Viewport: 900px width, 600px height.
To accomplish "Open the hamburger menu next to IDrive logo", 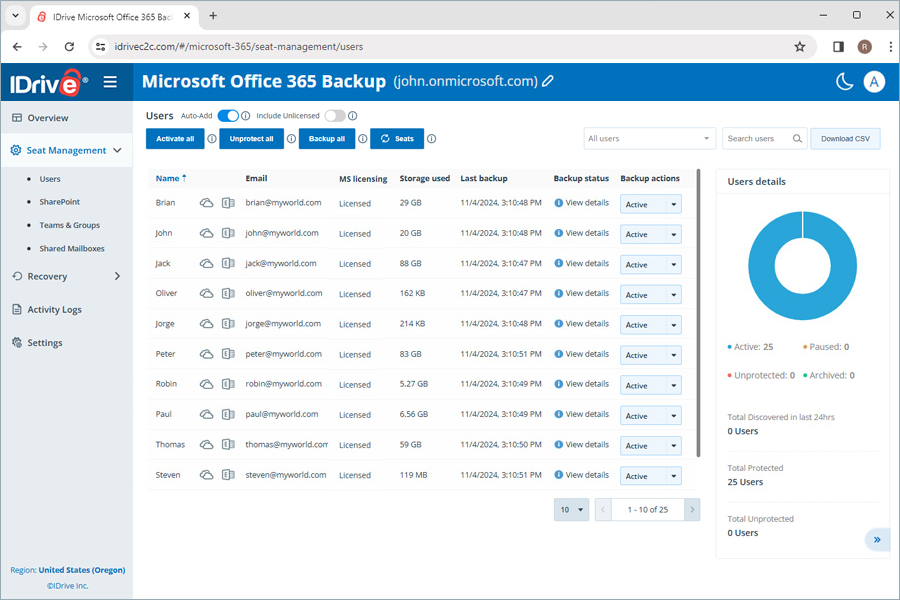I will click(110, 83).
